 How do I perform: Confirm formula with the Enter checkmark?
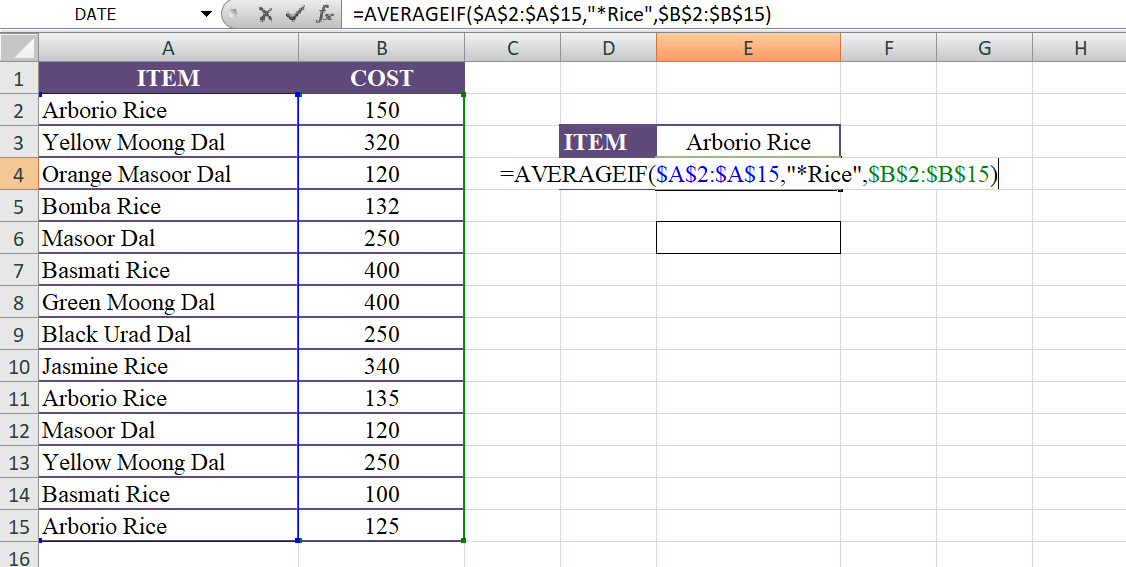(294, 14)
